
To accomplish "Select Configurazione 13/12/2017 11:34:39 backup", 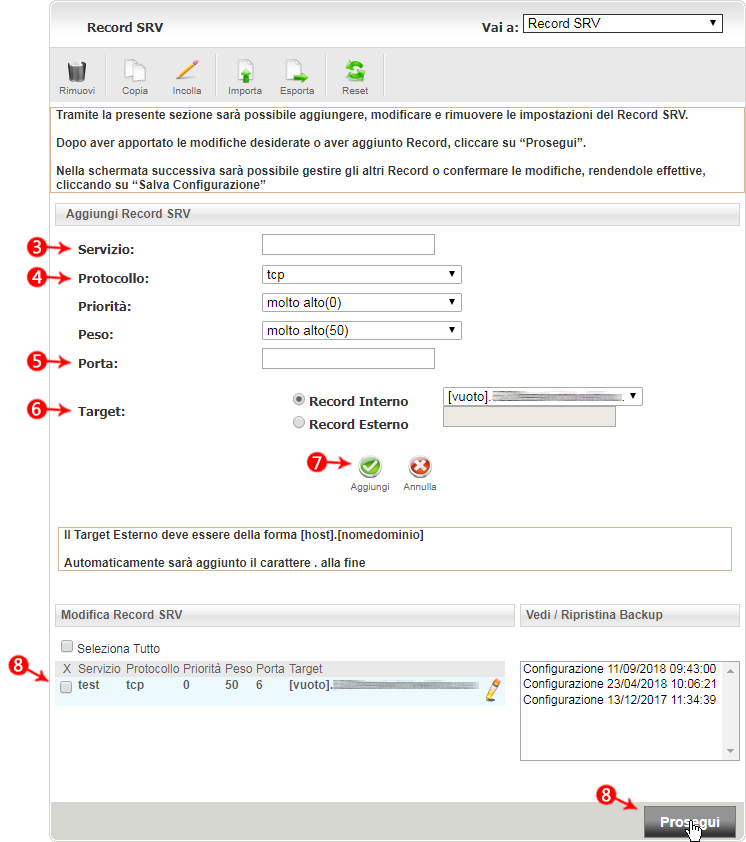I will [x=619, y=700].
